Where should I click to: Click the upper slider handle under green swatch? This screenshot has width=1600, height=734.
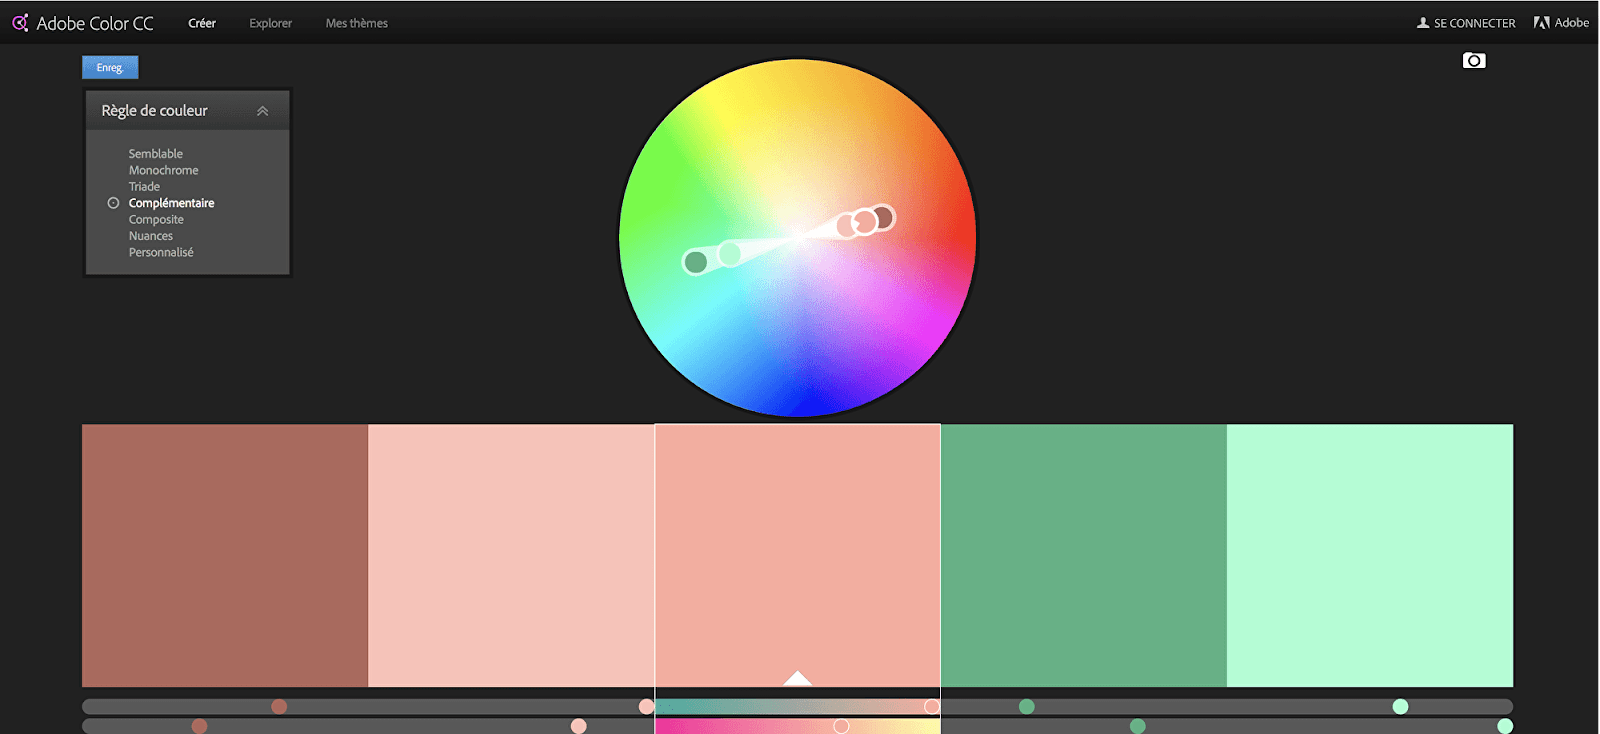click(1026, 707)
